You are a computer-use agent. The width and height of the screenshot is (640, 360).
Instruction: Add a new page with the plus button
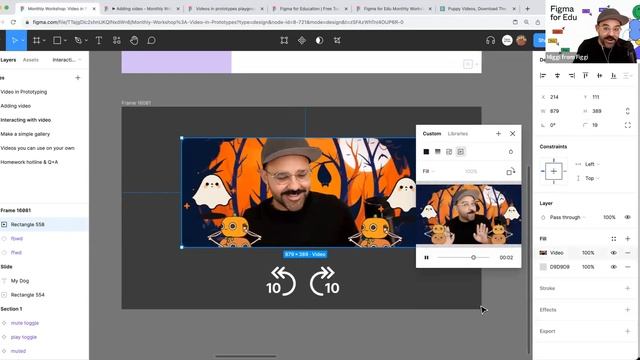click(x=78, y=78)
